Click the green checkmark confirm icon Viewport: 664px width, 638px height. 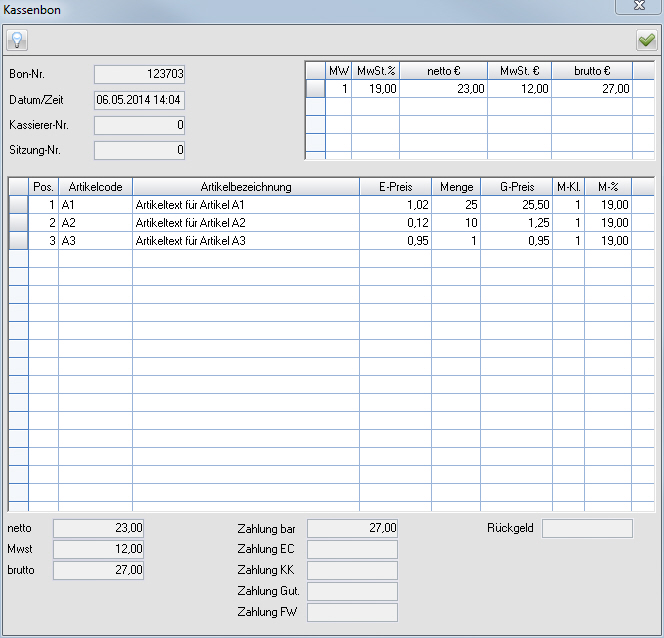click(646, 40)
